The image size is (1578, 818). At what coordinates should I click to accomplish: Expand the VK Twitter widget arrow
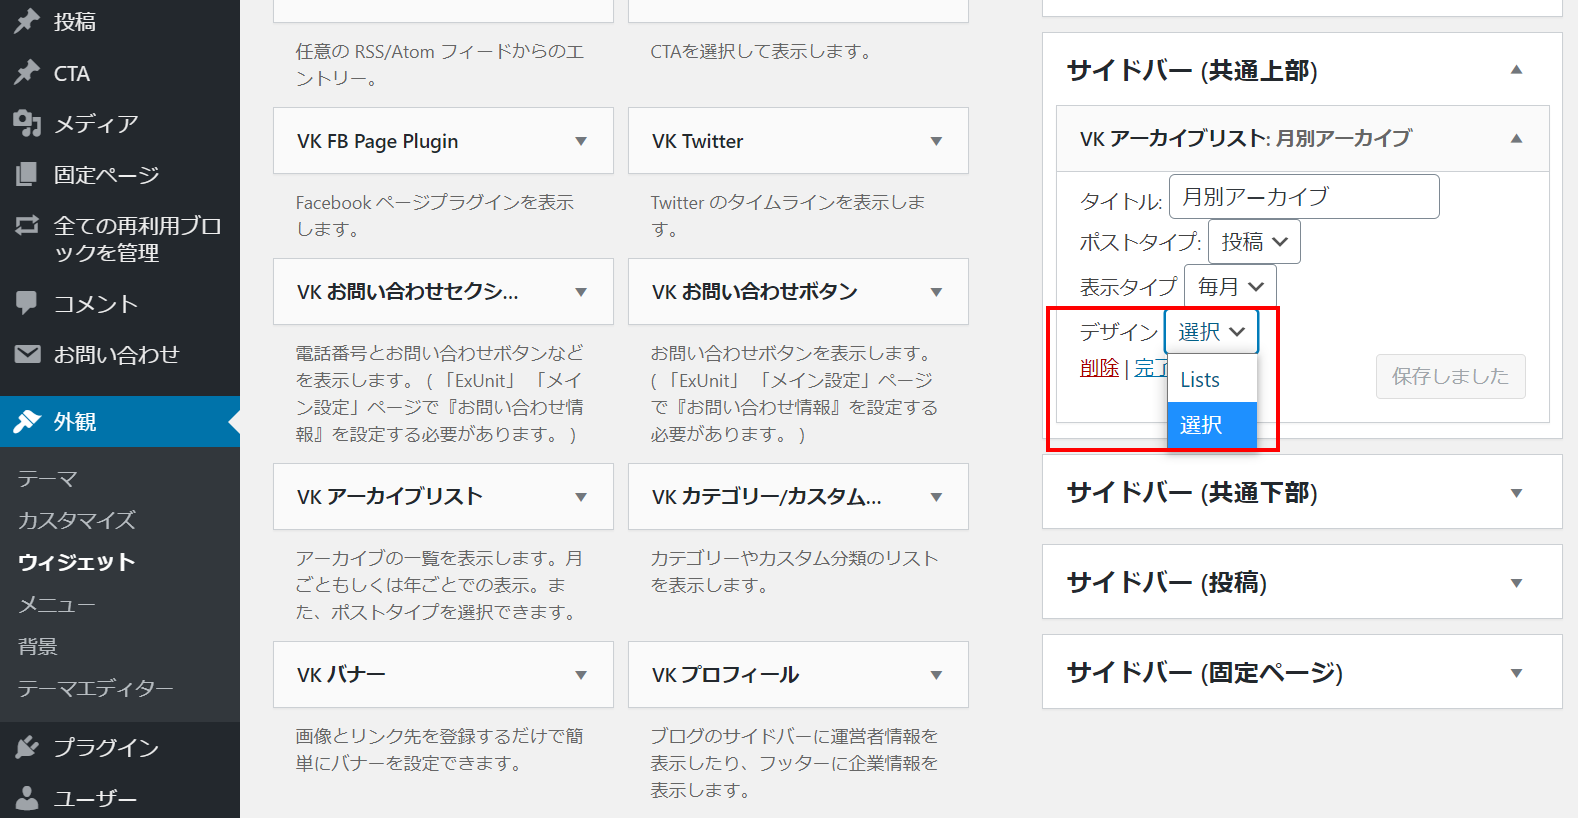[936, 141]
